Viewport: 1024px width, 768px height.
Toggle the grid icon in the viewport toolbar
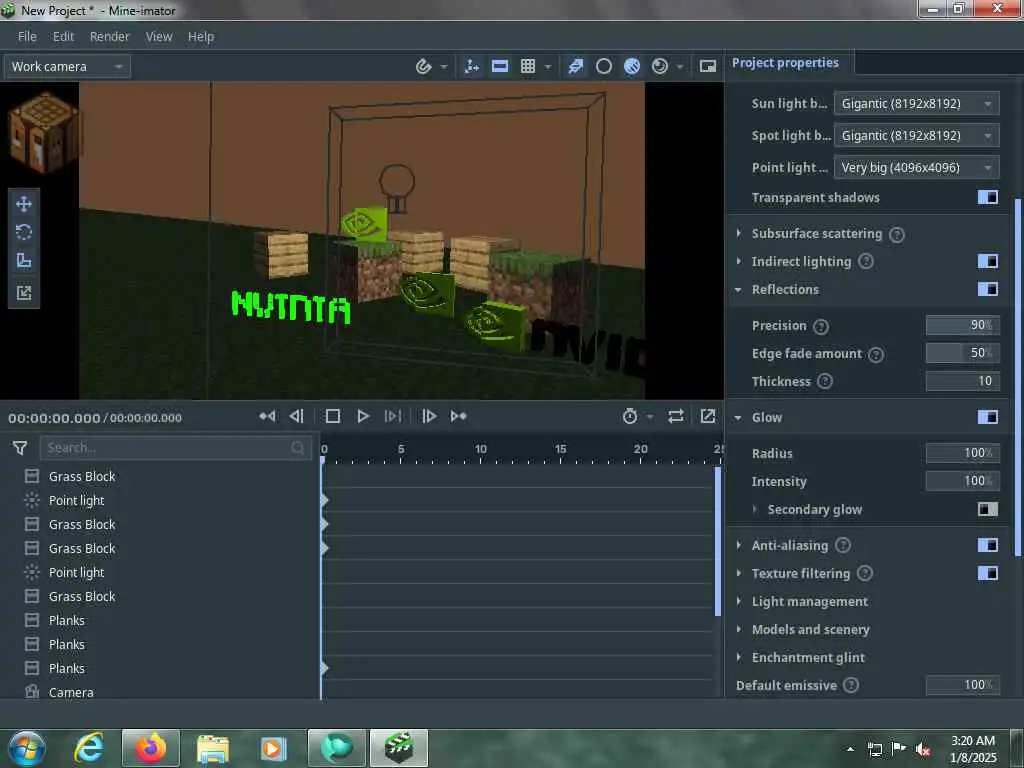coord(528,66)
